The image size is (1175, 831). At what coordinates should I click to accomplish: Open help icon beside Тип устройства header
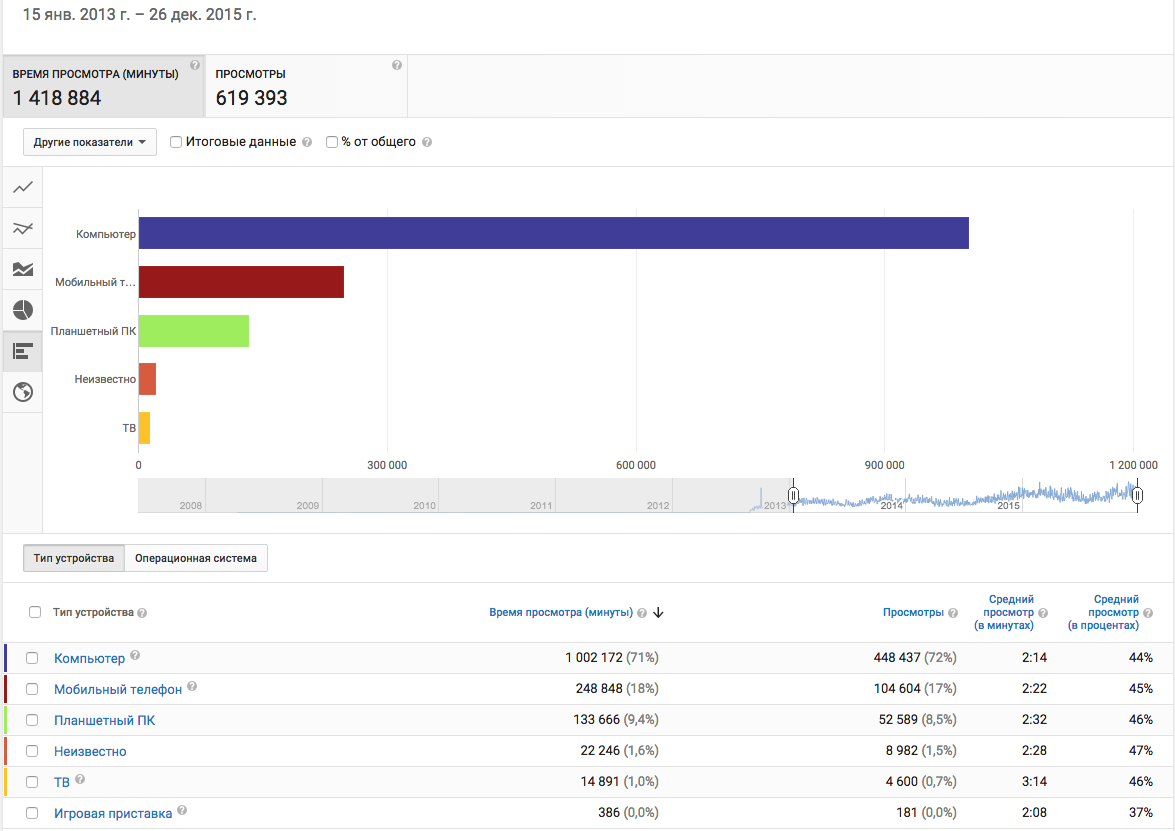(142, 613)
